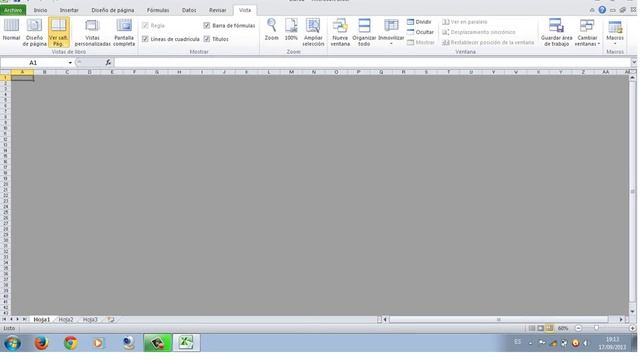Switch to the Insertar tab
The height and width of the screenshot is (360, 640).
[69, 10]
